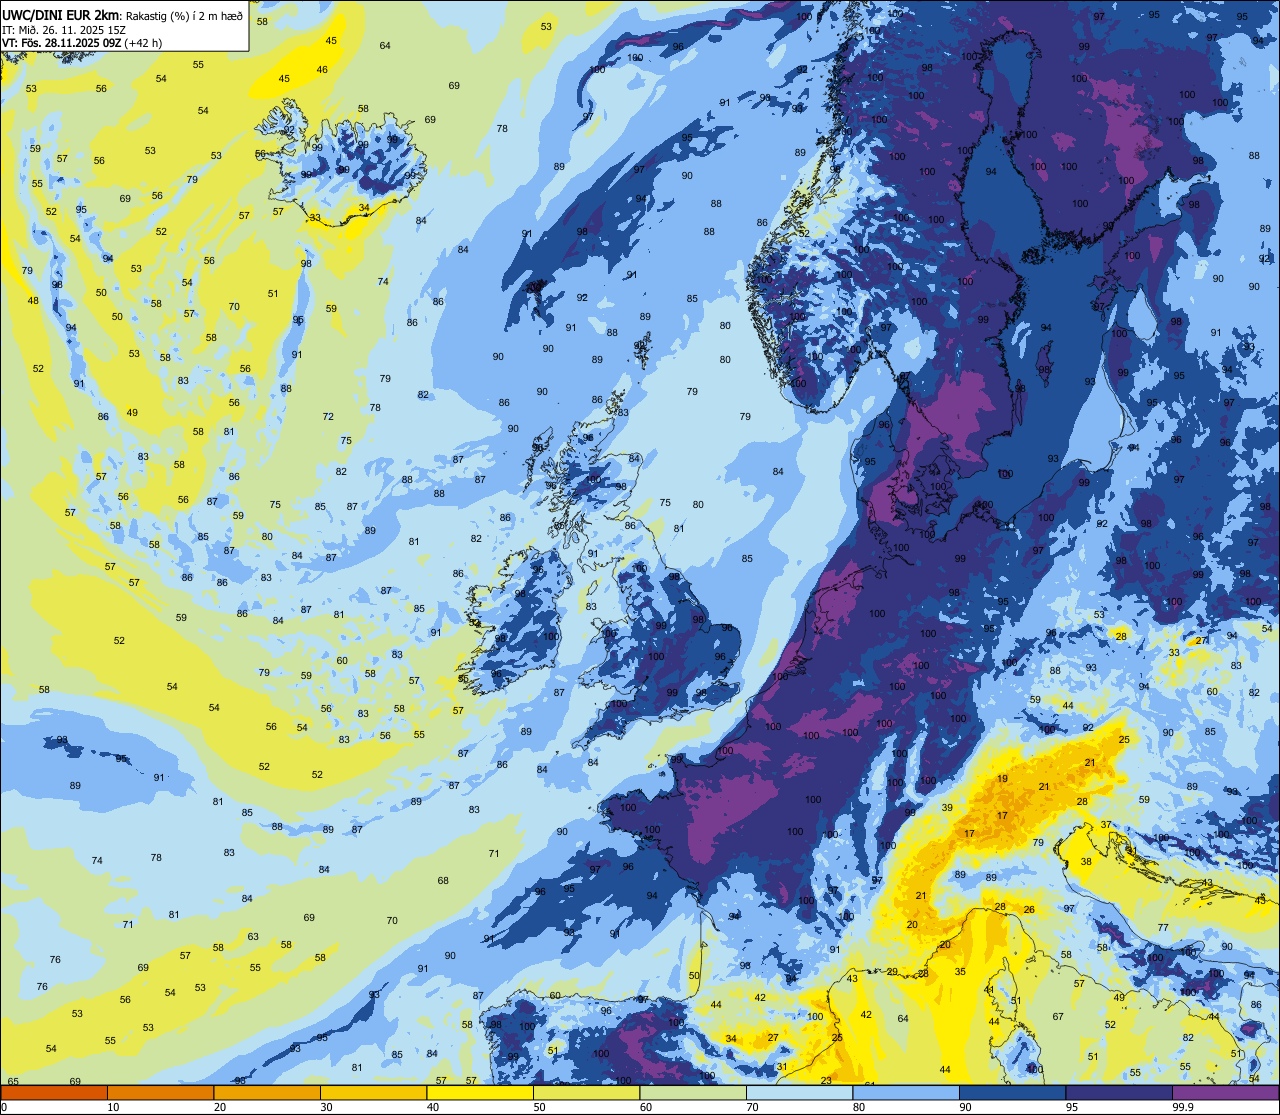Click the 90–95% dark blue legend swatch
The image size is (1280, 1115).
click(x=1013, y=1092)
